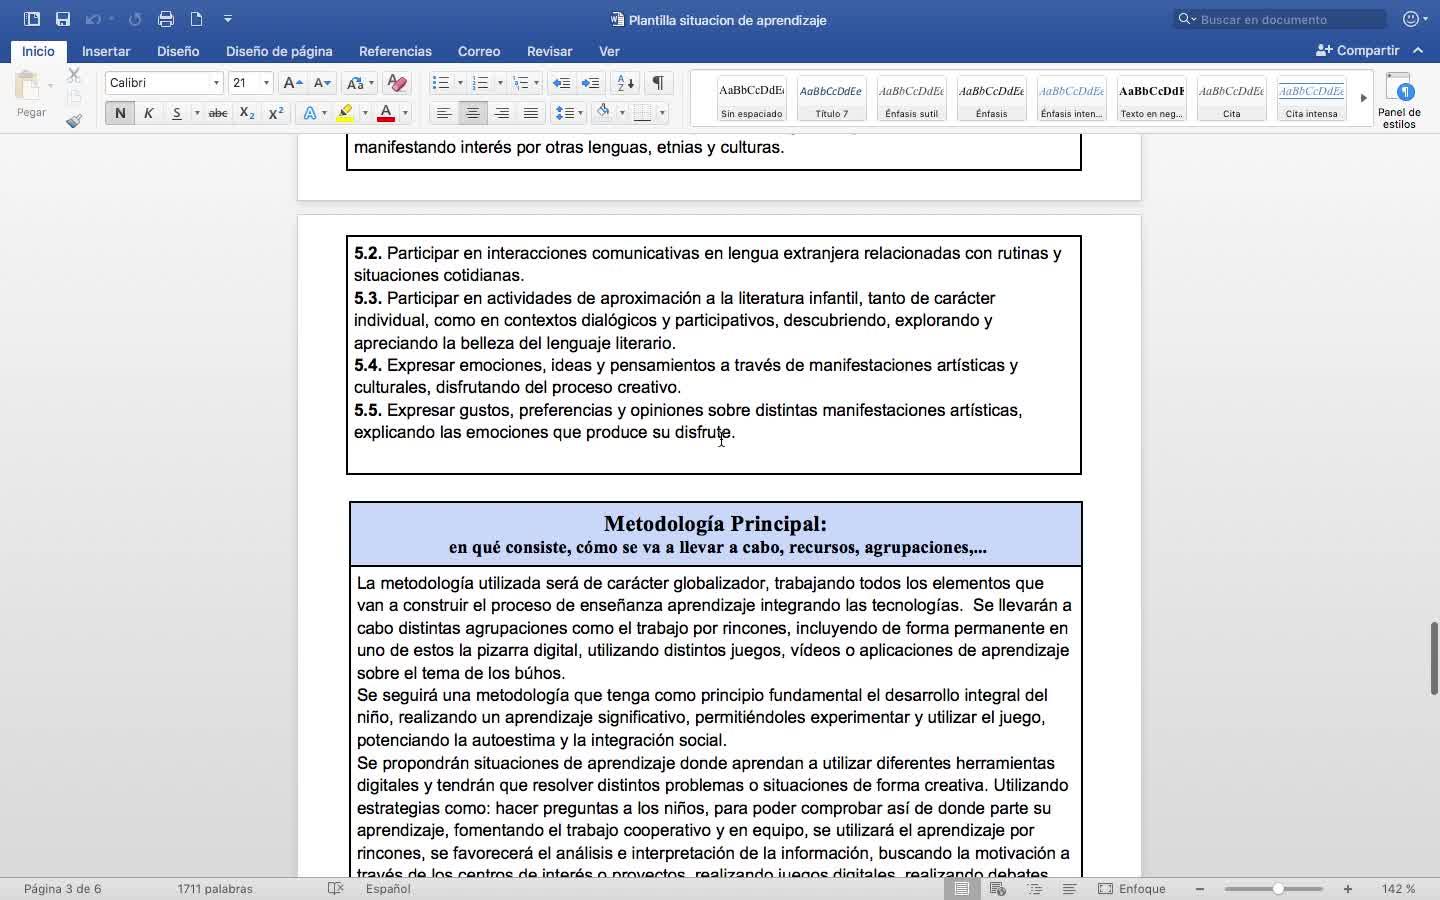Print the document using the printer icon
Screen dimensions: 1440x900
(166, 19)
